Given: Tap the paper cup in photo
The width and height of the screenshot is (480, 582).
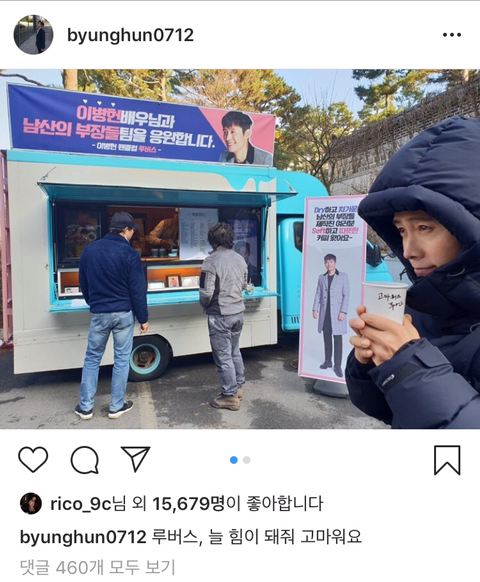Looking at the screenshot, I should coord(384,302).
